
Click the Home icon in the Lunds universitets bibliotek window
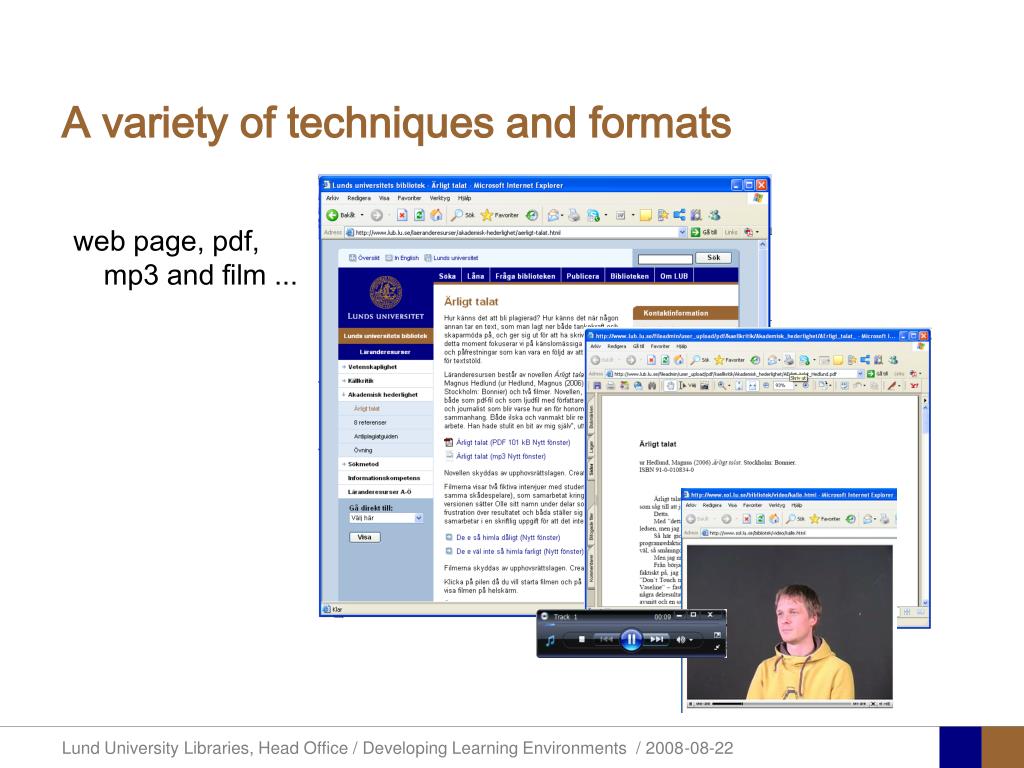click(x=436, y=215)
